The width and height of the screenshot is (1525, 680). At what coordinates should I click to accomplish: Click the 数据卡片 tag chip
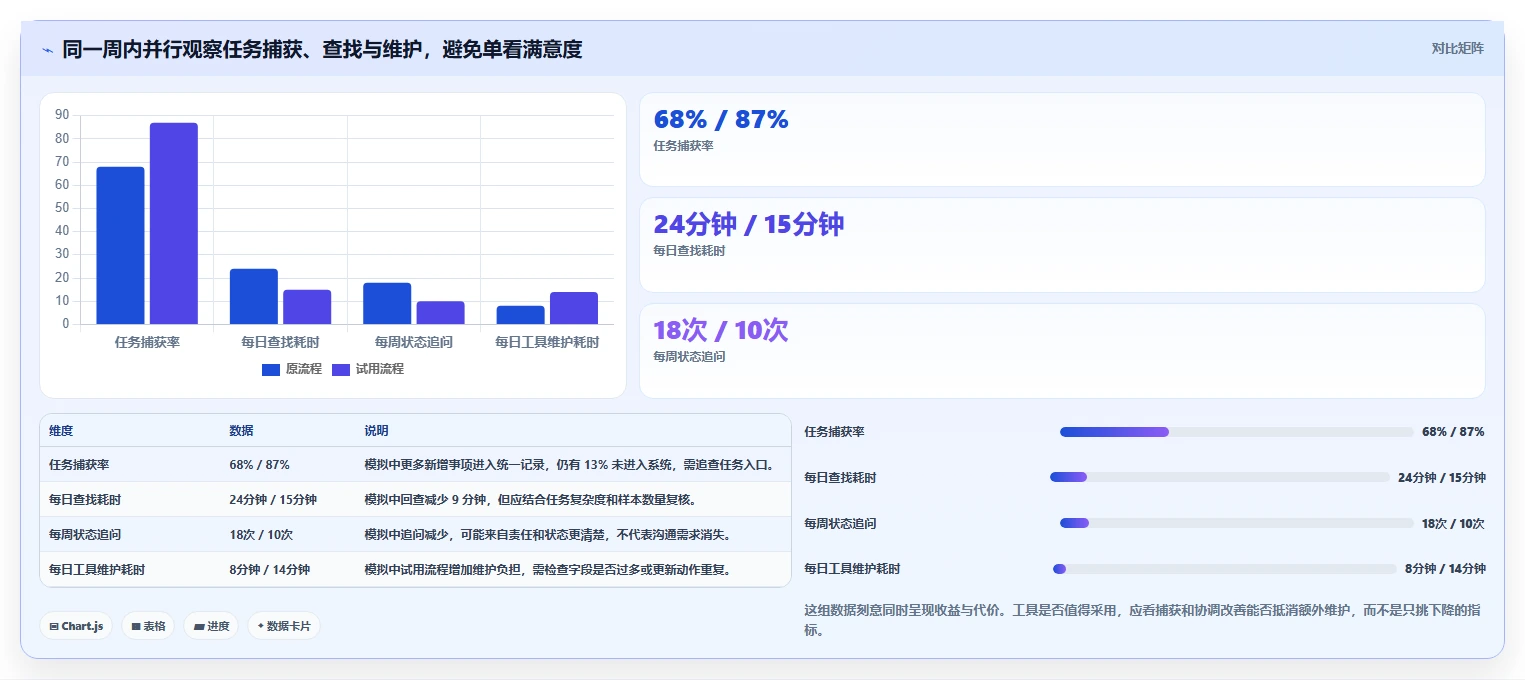coord(284,626)
